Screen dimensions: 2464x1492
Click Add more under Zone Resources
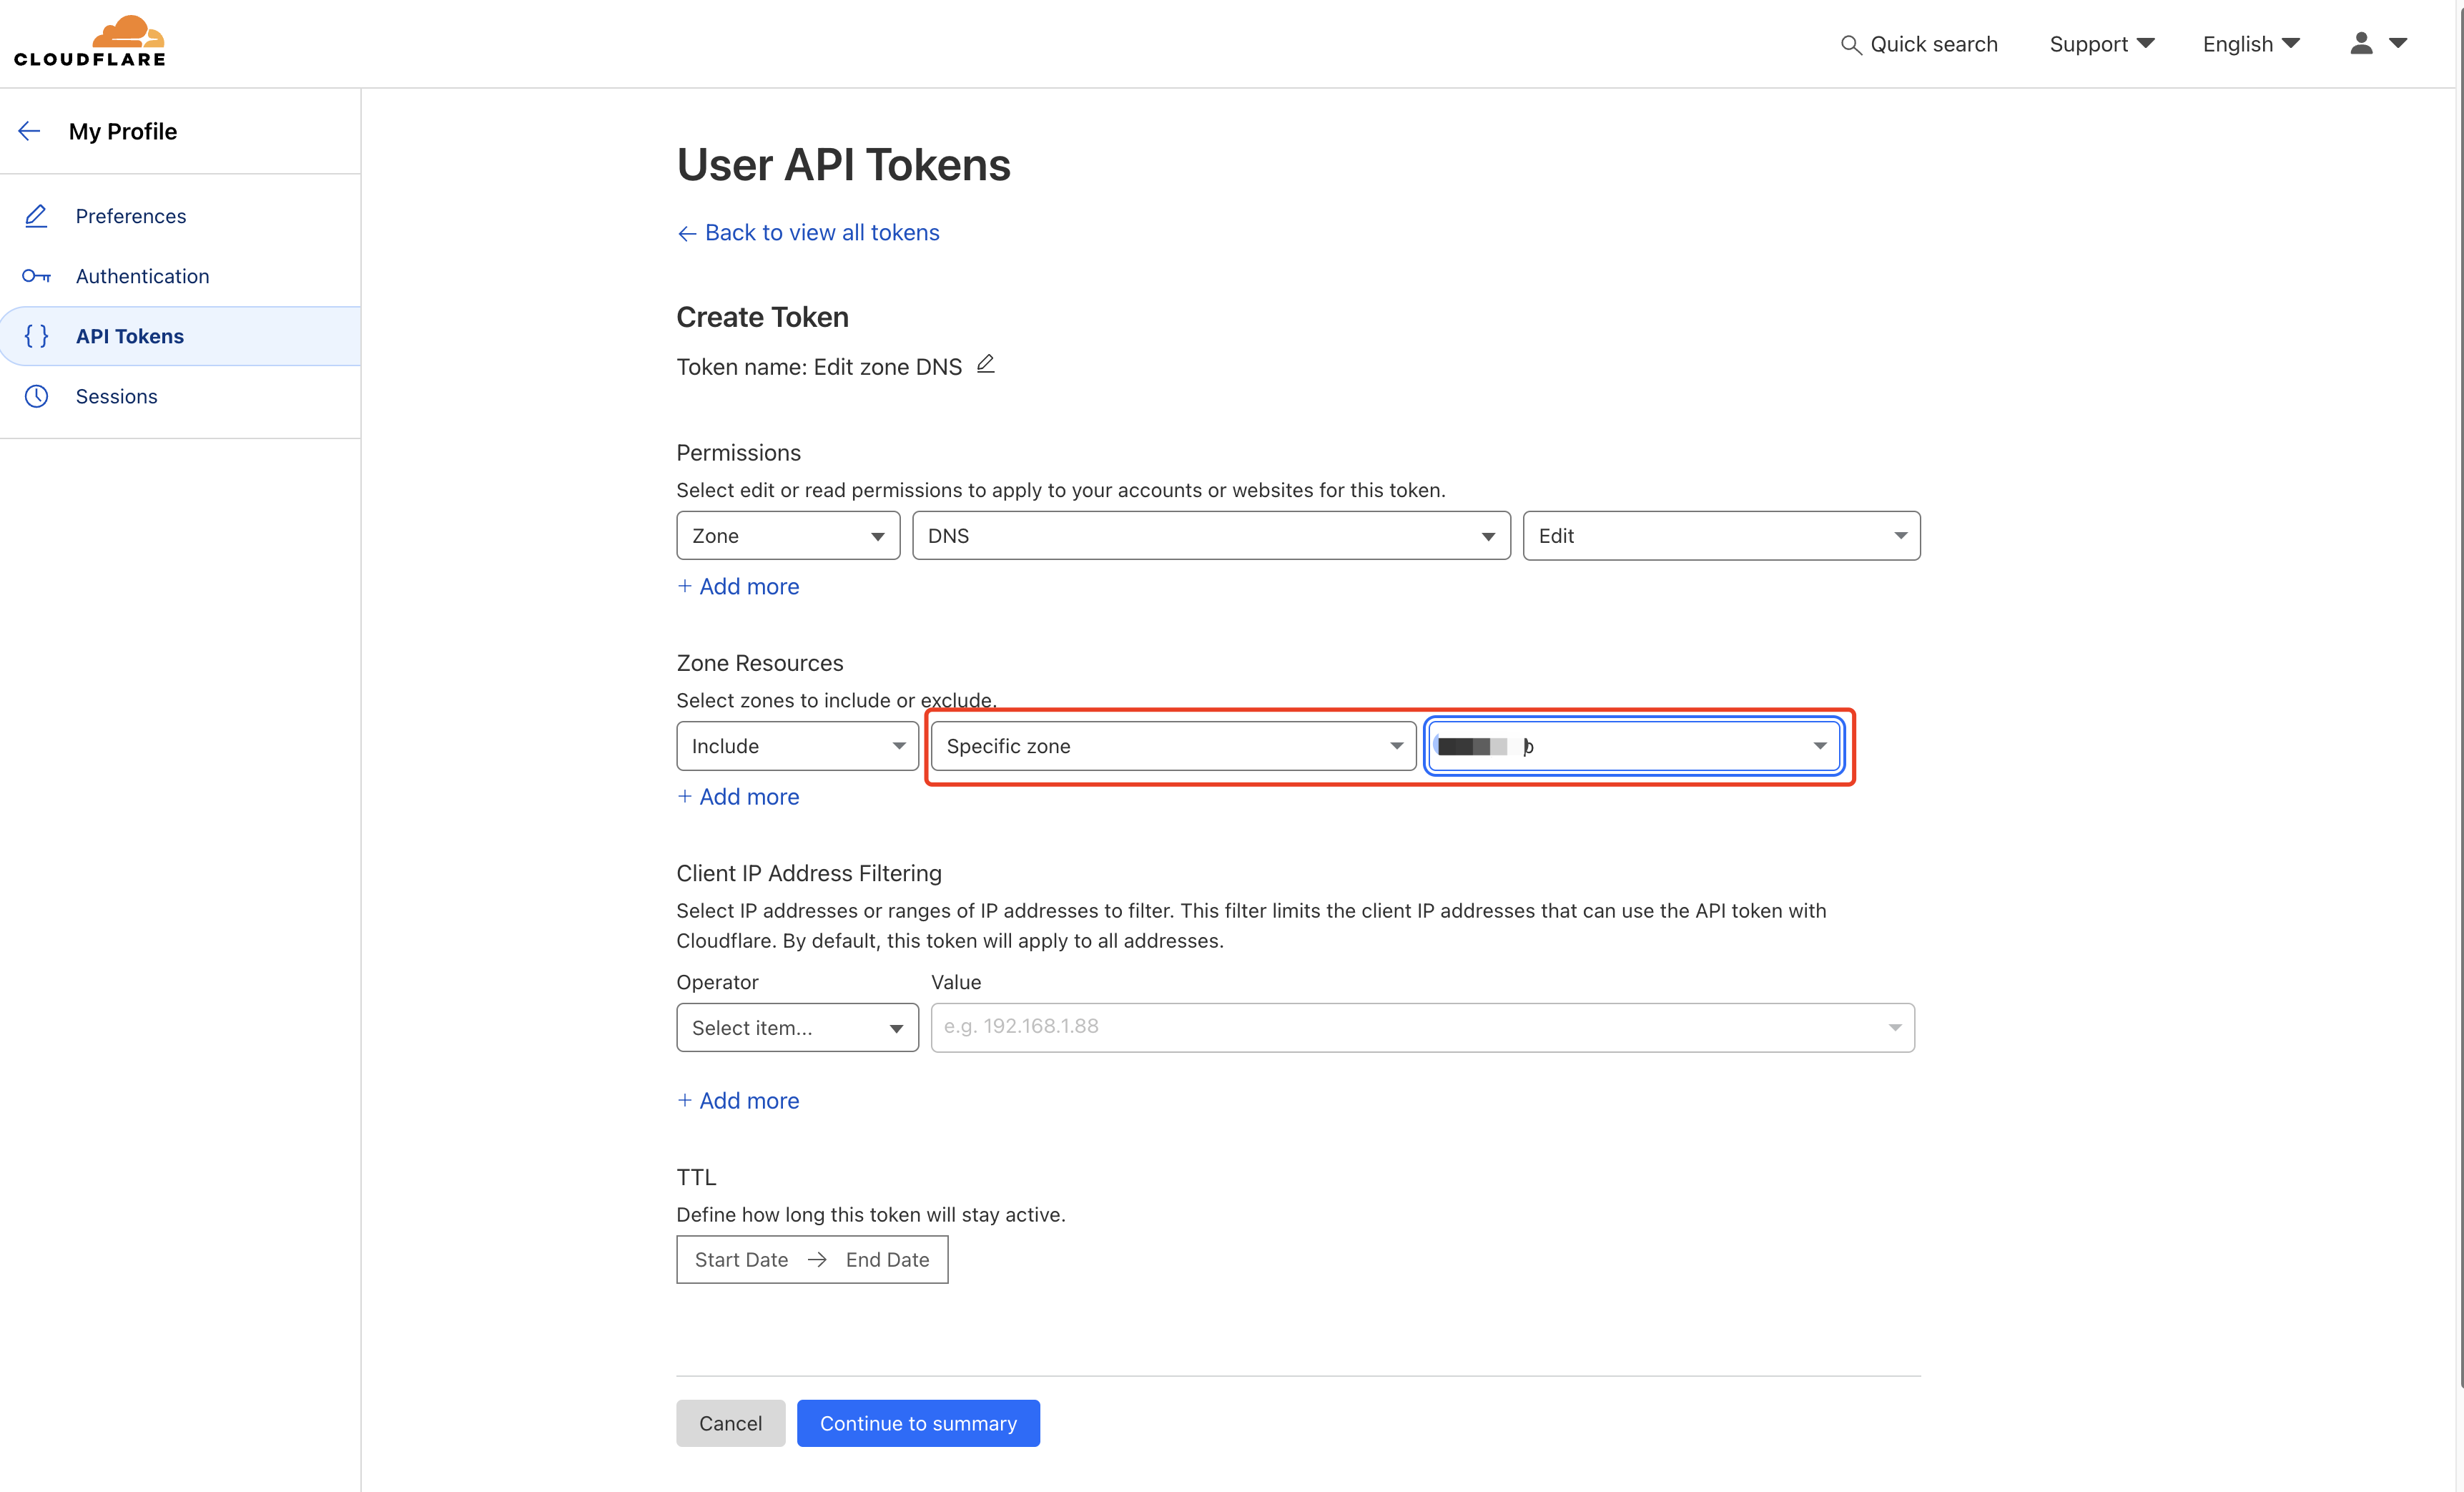(x=738, y=797)
